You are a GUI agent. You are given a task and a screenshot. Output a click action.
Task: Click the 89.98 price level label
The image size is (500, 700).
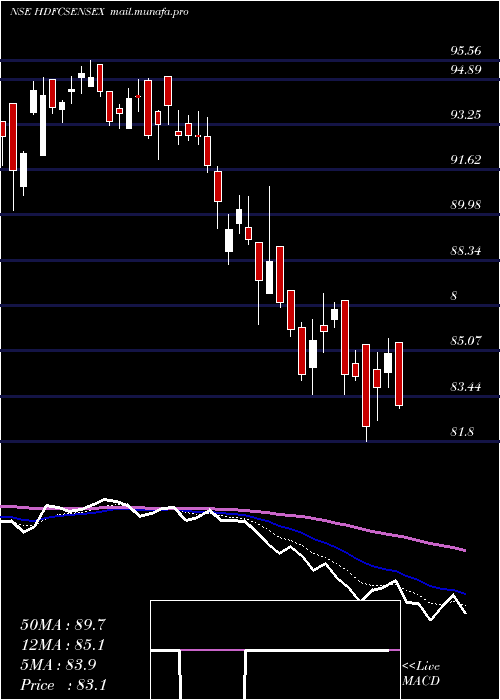click(x=466, y=205)
